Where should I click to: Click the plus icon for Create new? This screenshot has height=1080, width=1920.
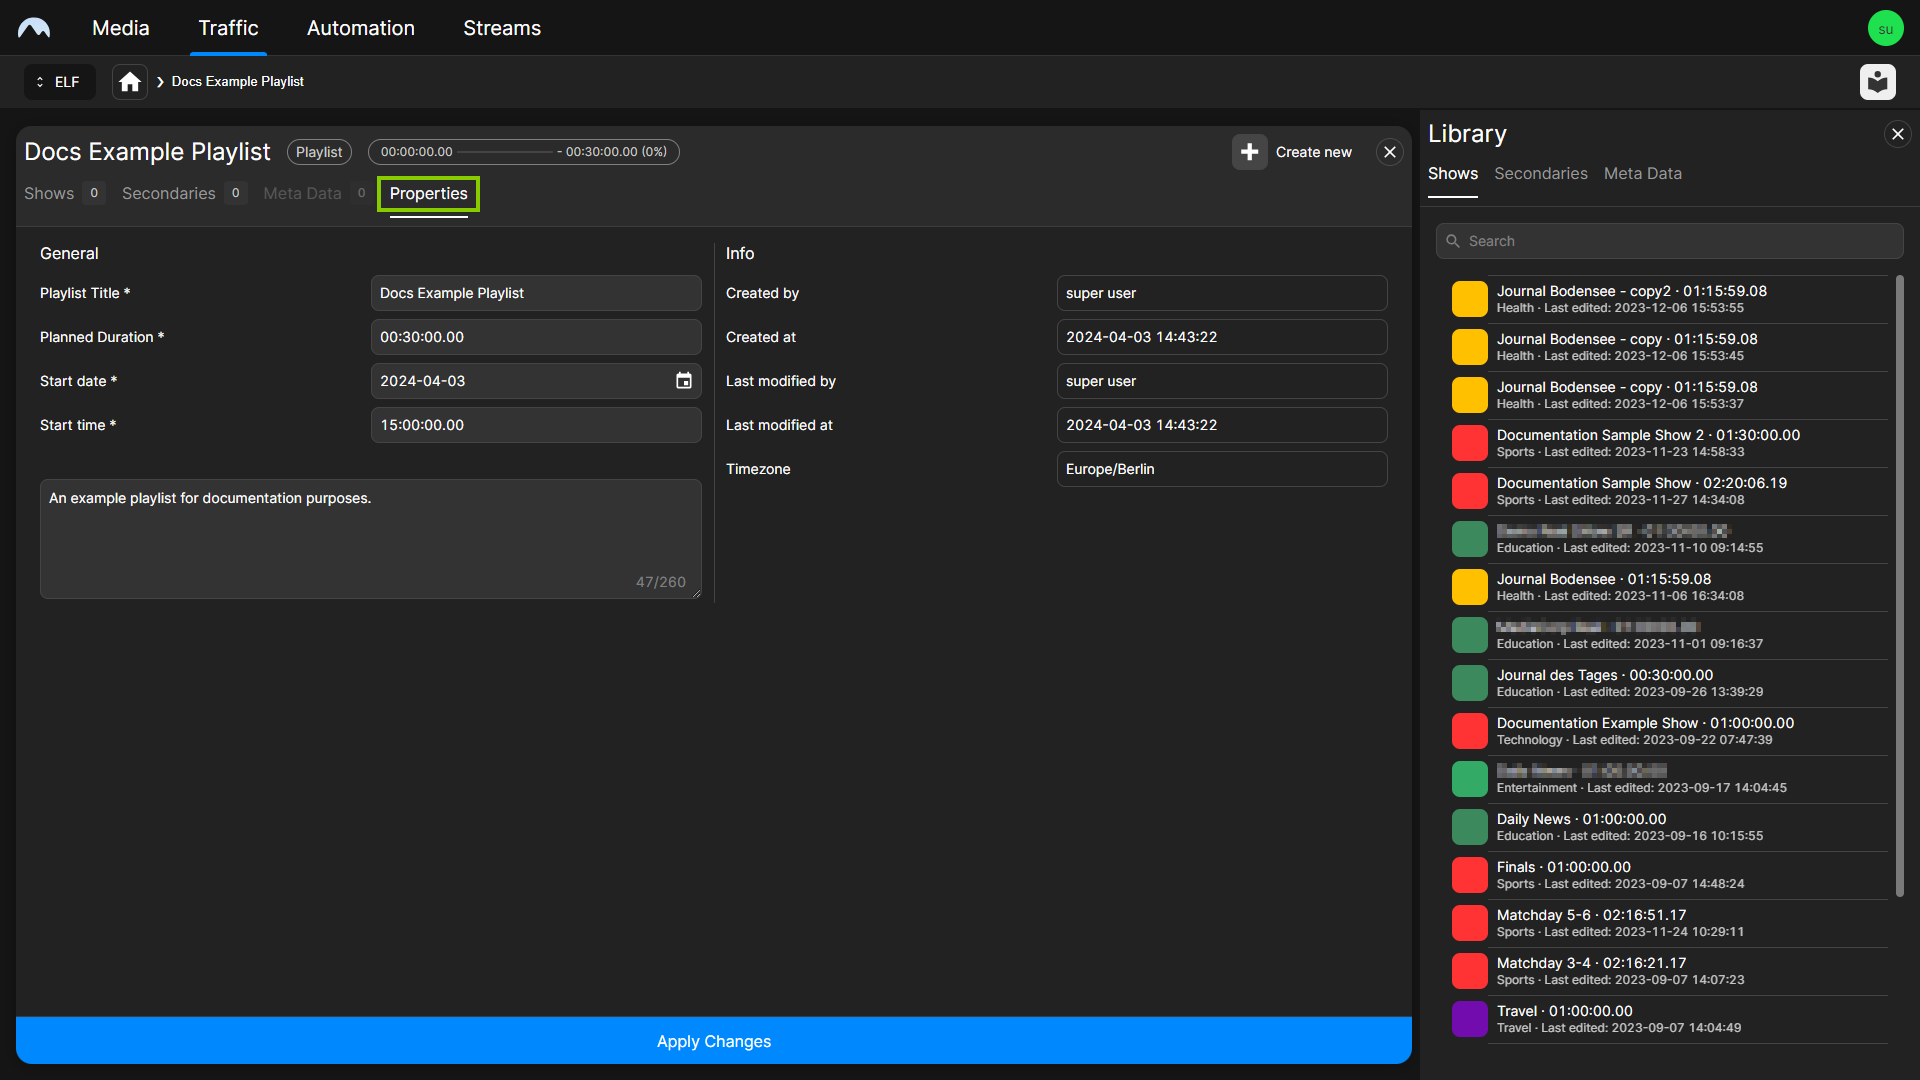(1249, 152)
